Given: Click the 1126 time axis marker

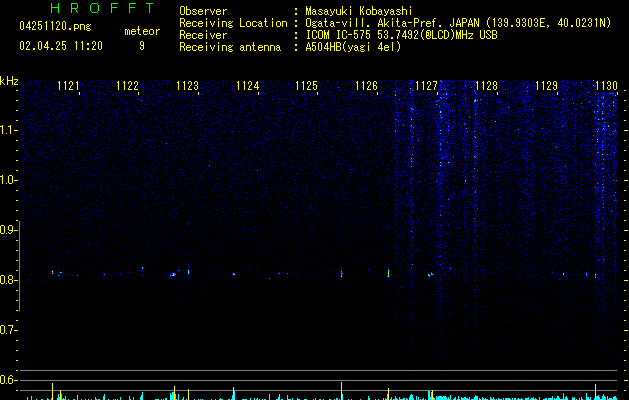Looking at the screenshot, I should 367,86.
